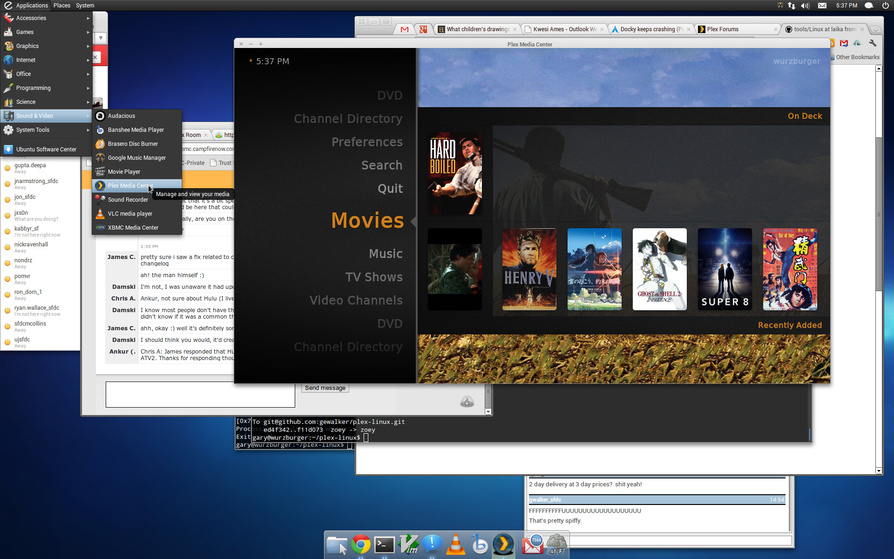Open Ubuntu Software Center from Applications menu

pos(46,149)
